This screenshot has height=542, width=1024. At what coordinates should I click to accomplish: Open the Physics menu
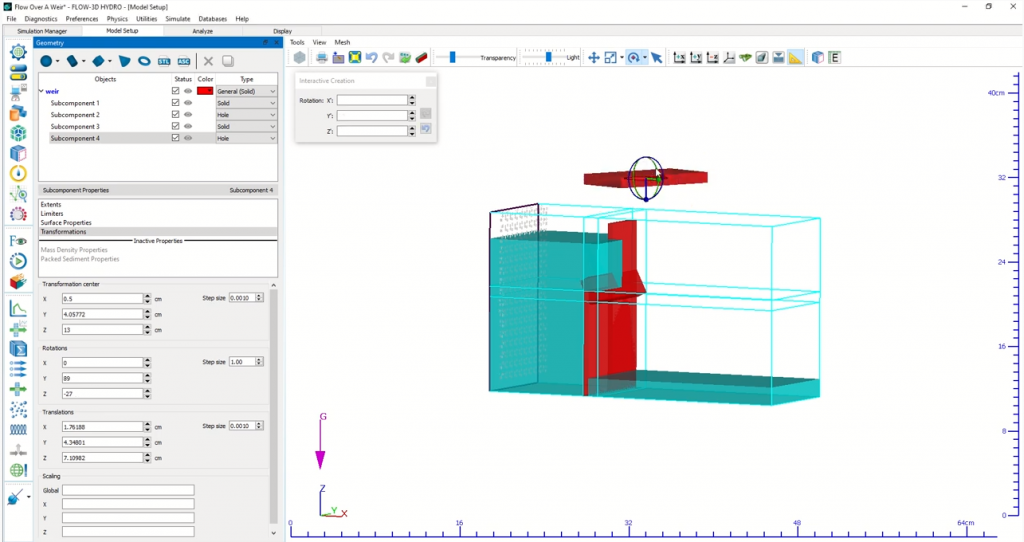tap(117, 19)
